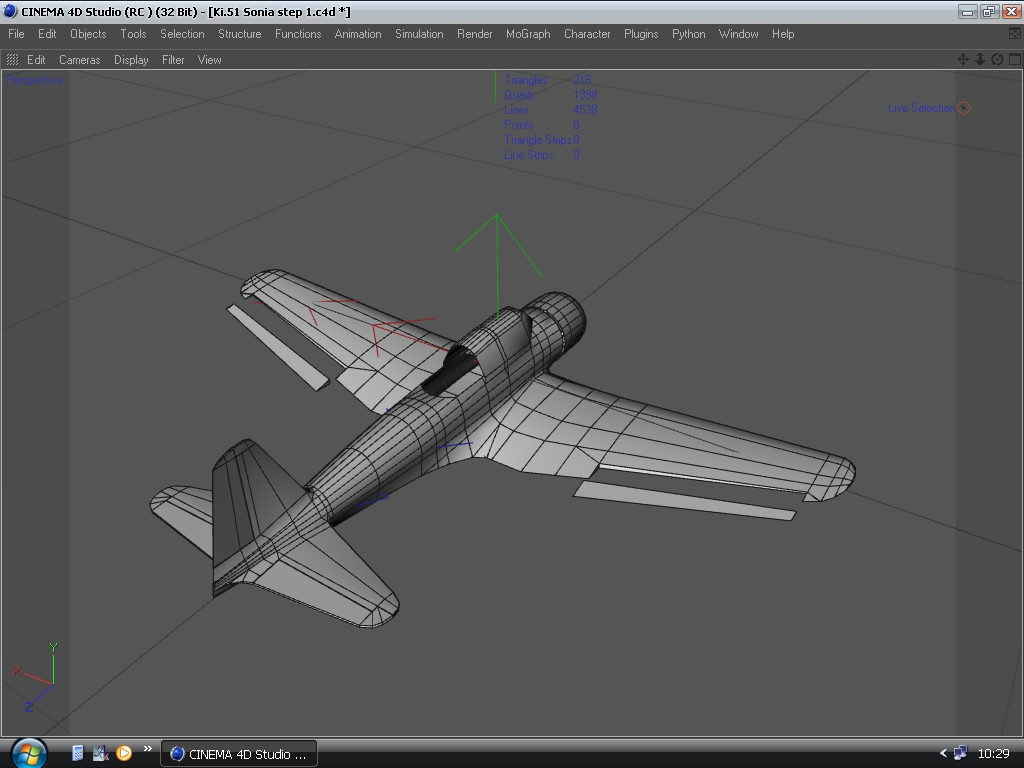Open the viewport Display menu

pyautogui.click(x=131, y=59)
